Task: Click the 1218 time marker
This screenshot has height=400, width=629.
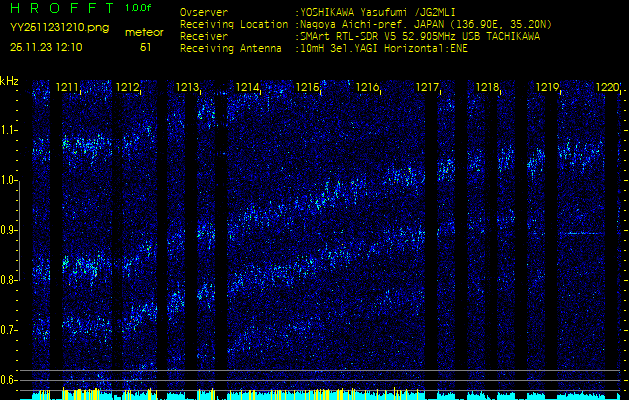Action: (487, 87)
